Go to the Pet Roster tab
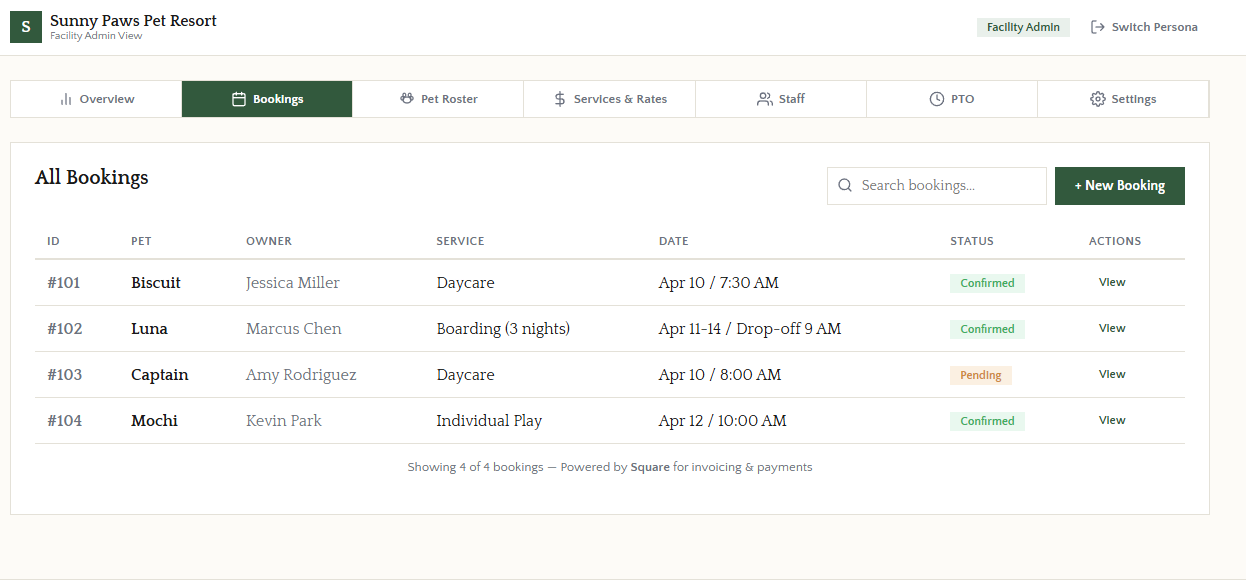 (438, 99)
